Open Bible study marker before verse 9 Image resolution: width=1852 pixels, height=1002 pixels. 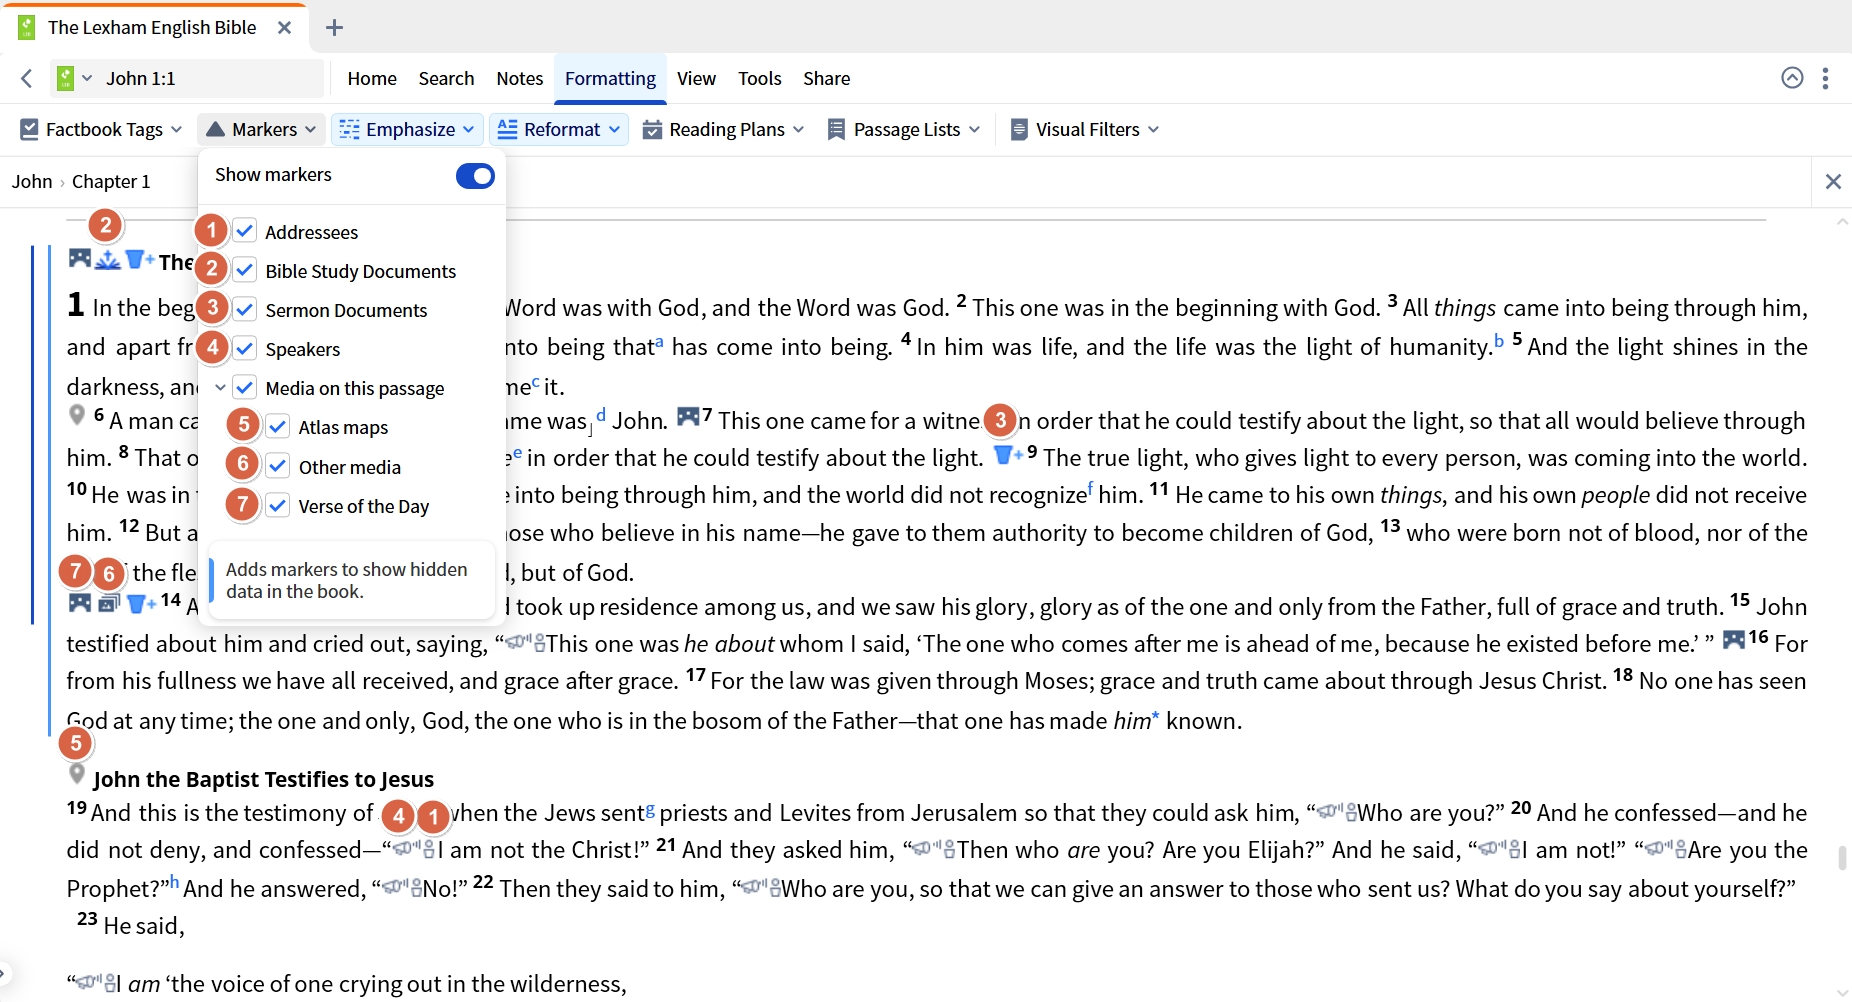[1007, 455]
